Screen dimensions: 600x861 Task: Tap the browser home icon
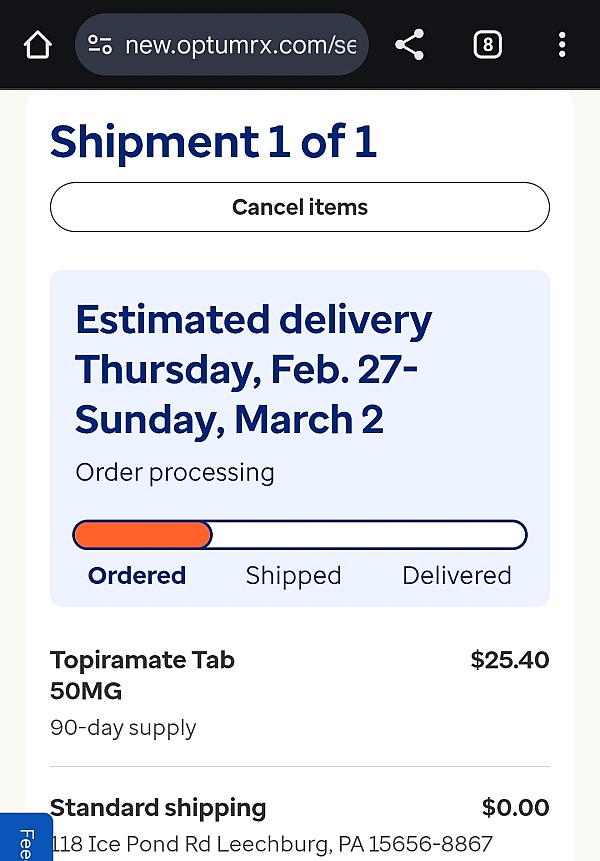pos(37,44)
